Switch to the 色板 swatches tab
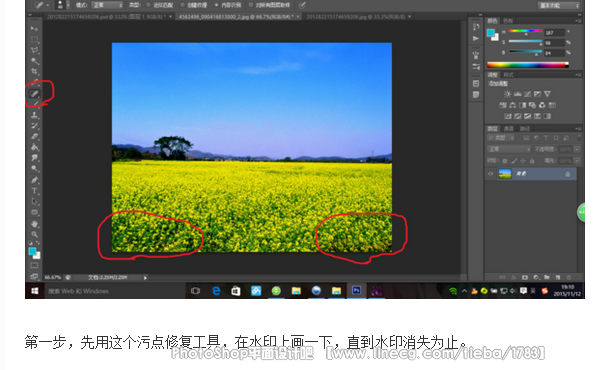 tap(508, 20)
